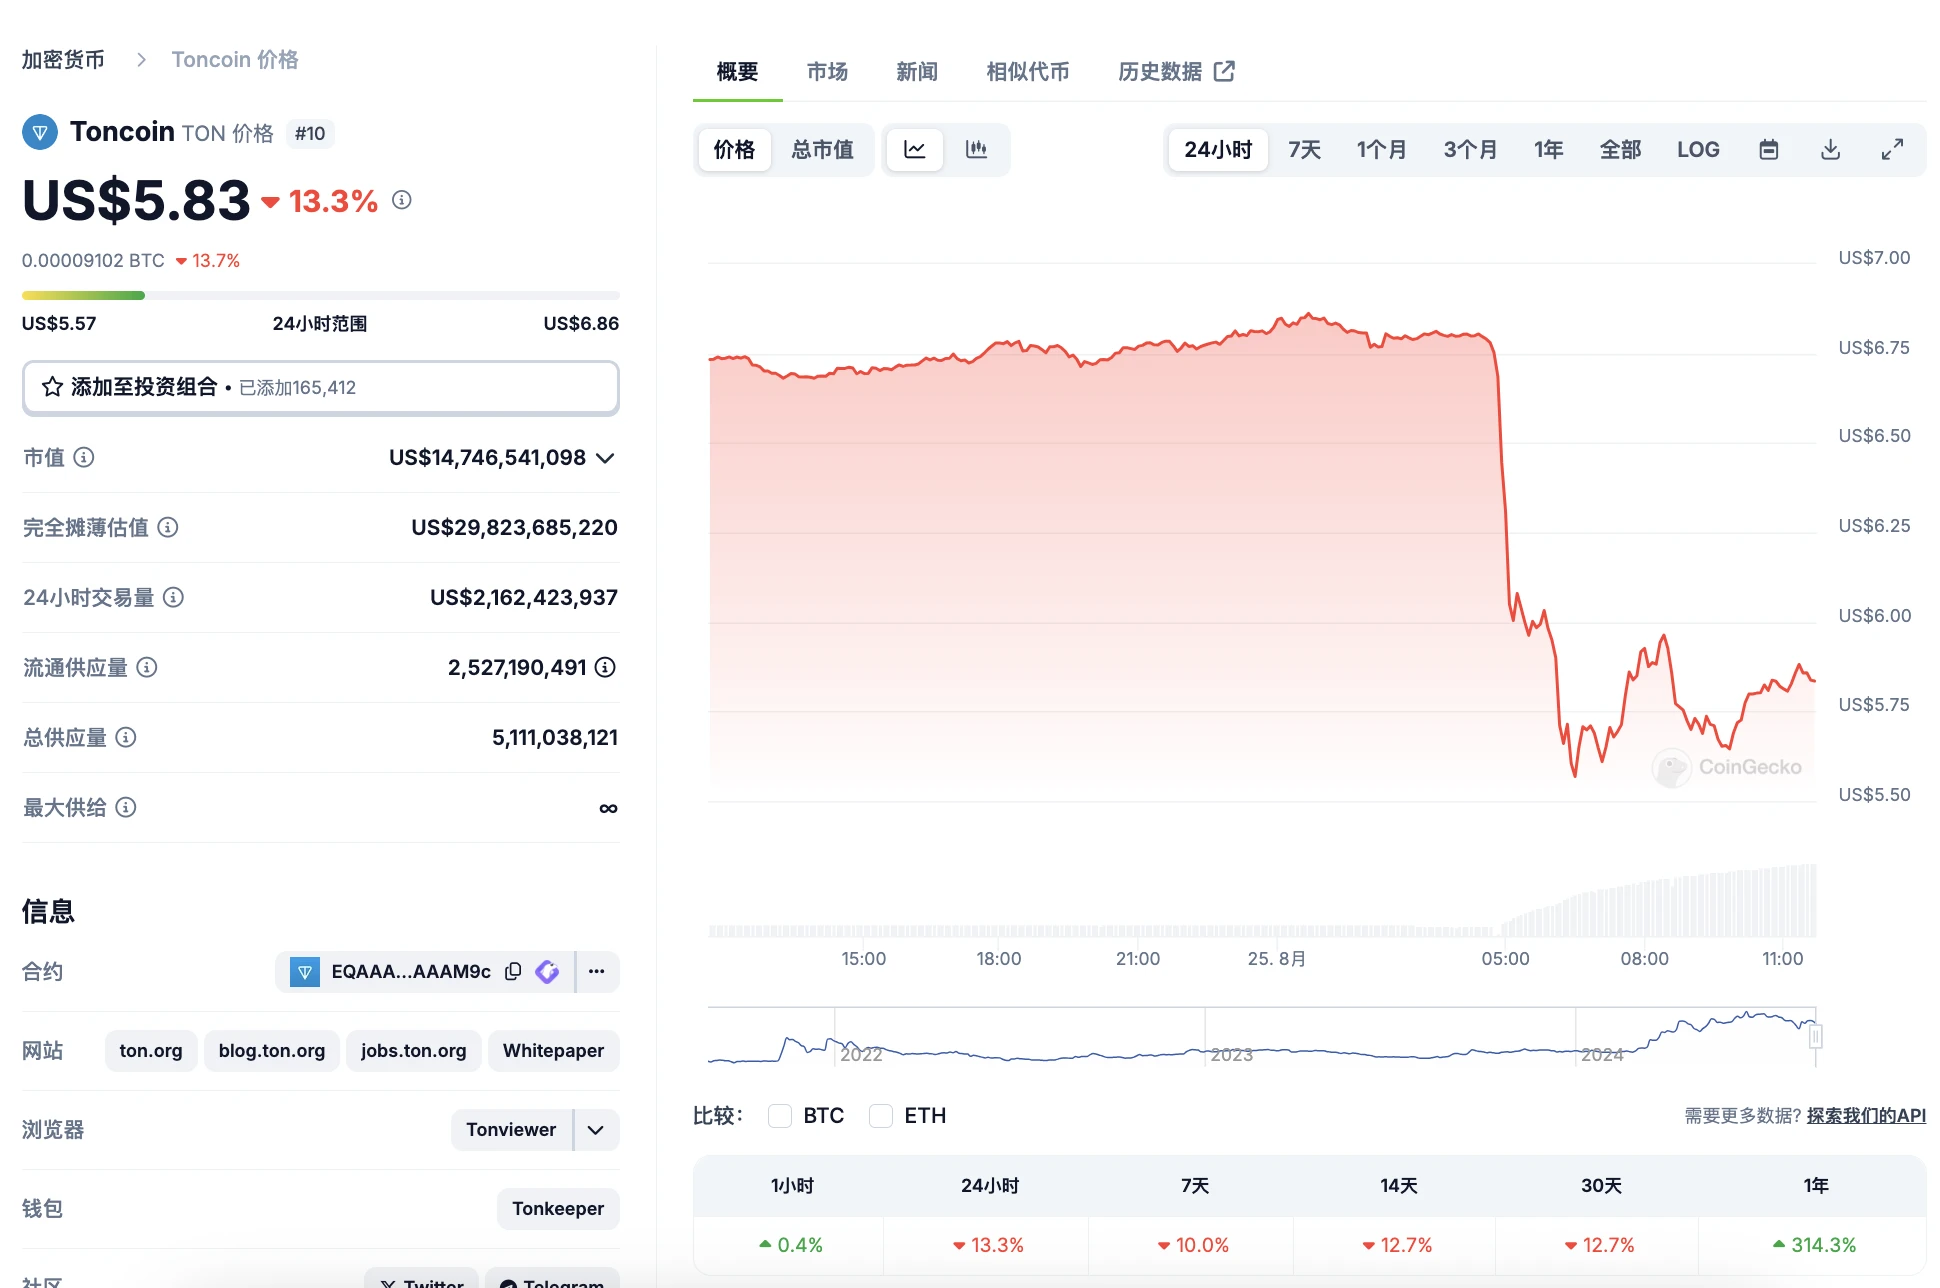Select the line chart icon
This screenshot has width=1940, height=1288.
(x=915, y=150)
